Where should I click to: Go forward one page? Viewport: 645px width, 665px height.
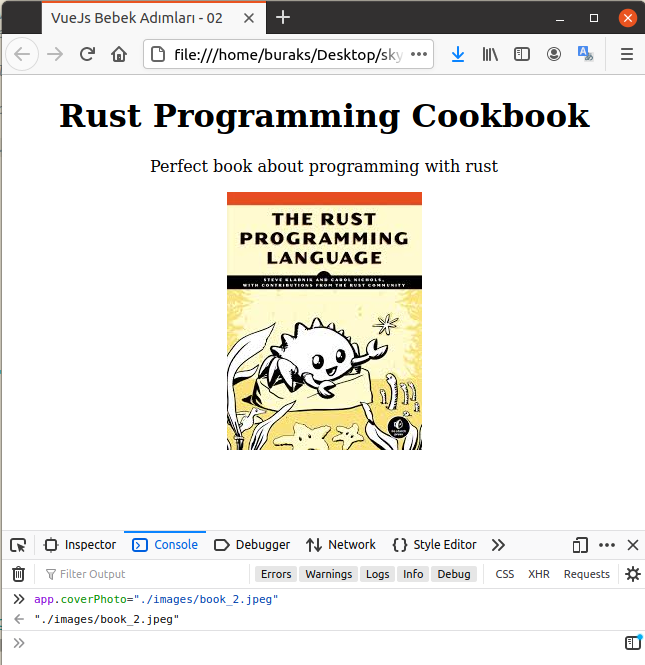click(55, 54)
